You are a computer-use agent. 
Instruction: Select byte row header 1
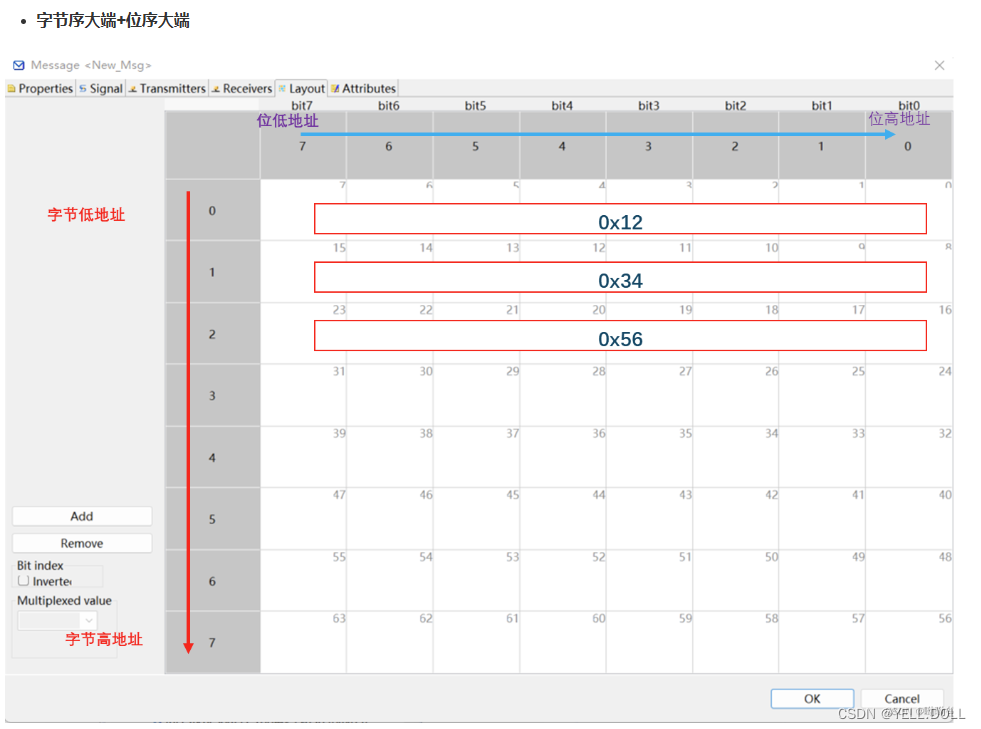pos(213,272)
